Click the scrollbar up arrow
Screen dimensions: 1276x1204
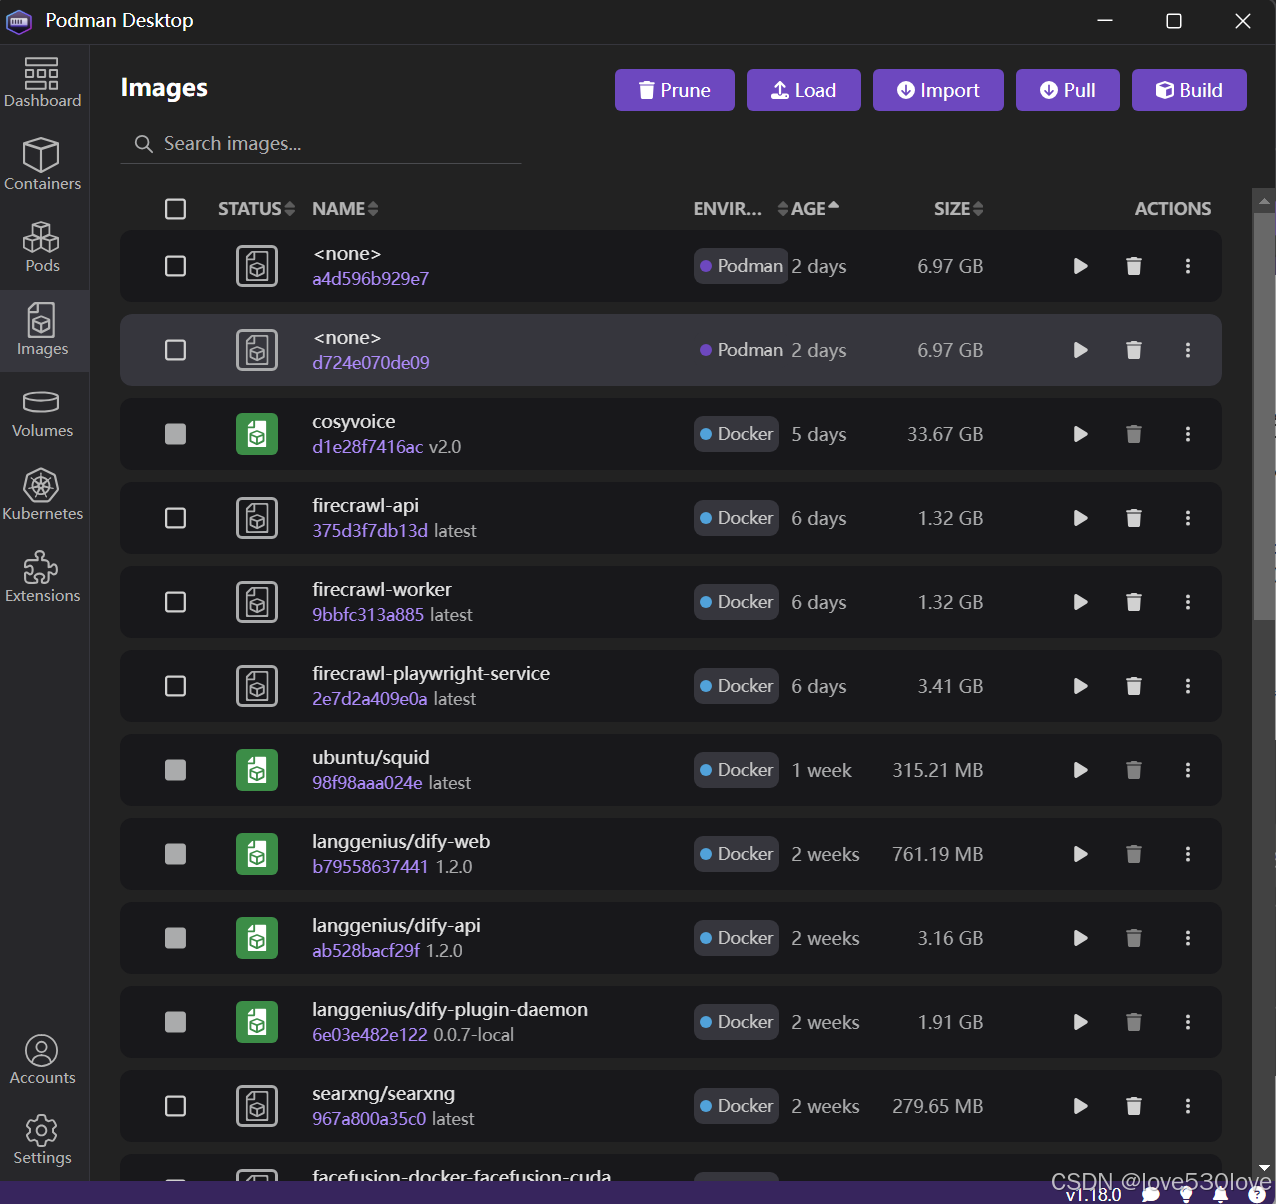(1264, 200)
